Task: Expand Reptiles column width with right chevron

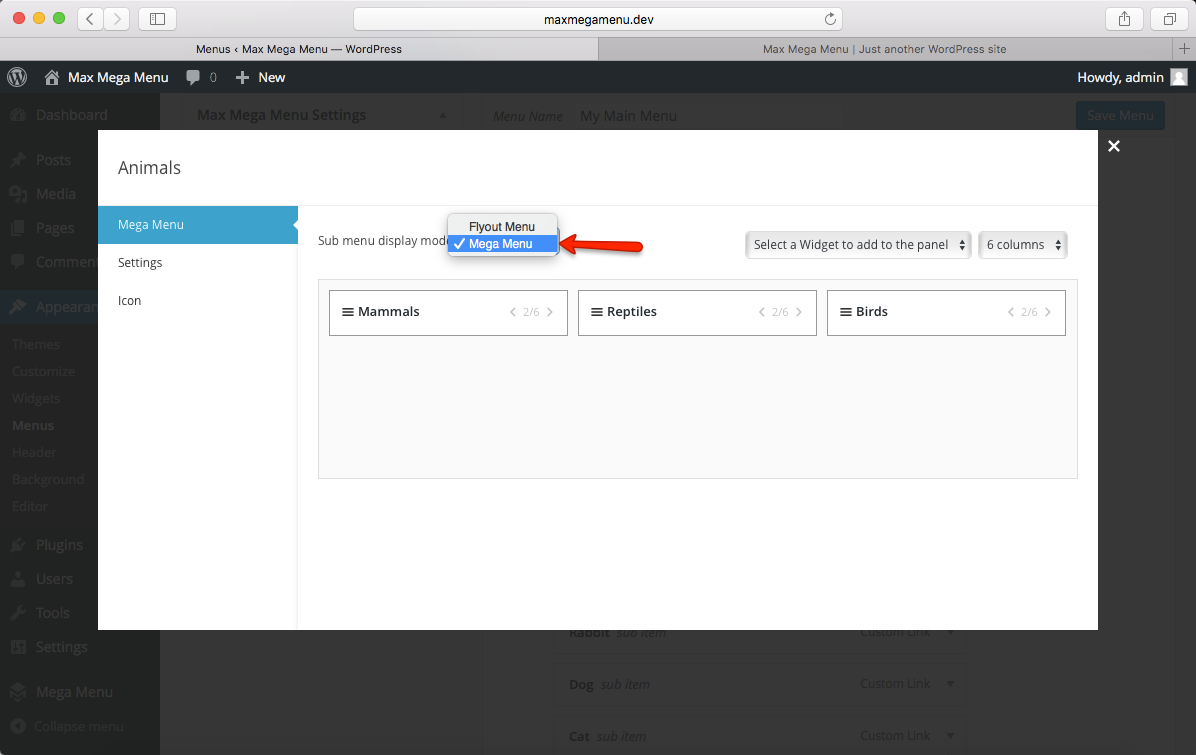Action: (x=799, y=312)
